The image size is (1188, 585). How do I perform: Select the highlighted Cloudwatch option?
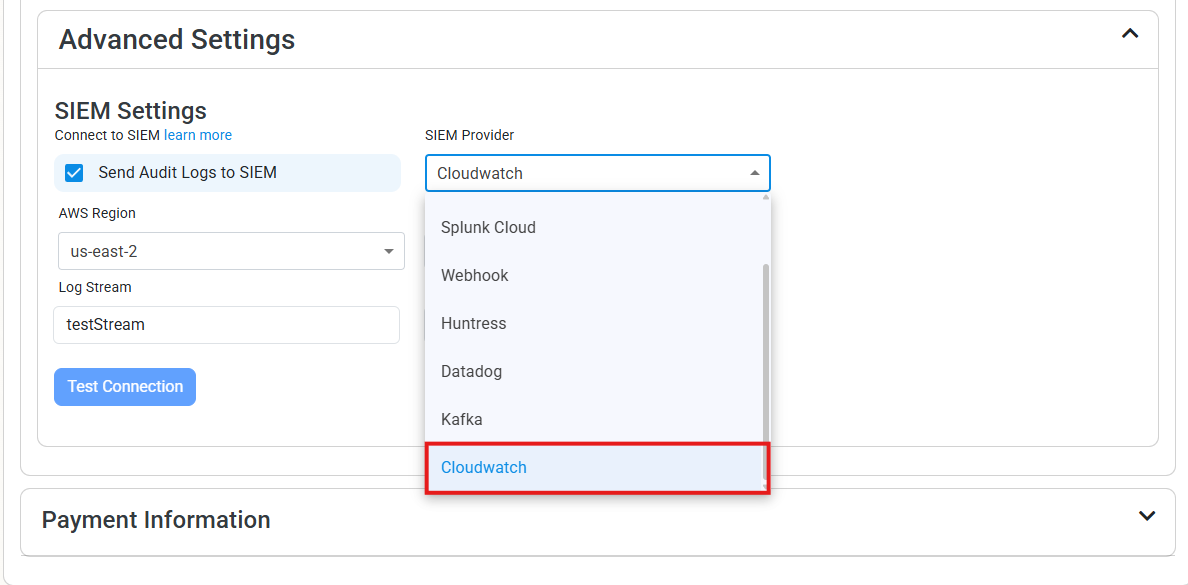coord(484,467)
